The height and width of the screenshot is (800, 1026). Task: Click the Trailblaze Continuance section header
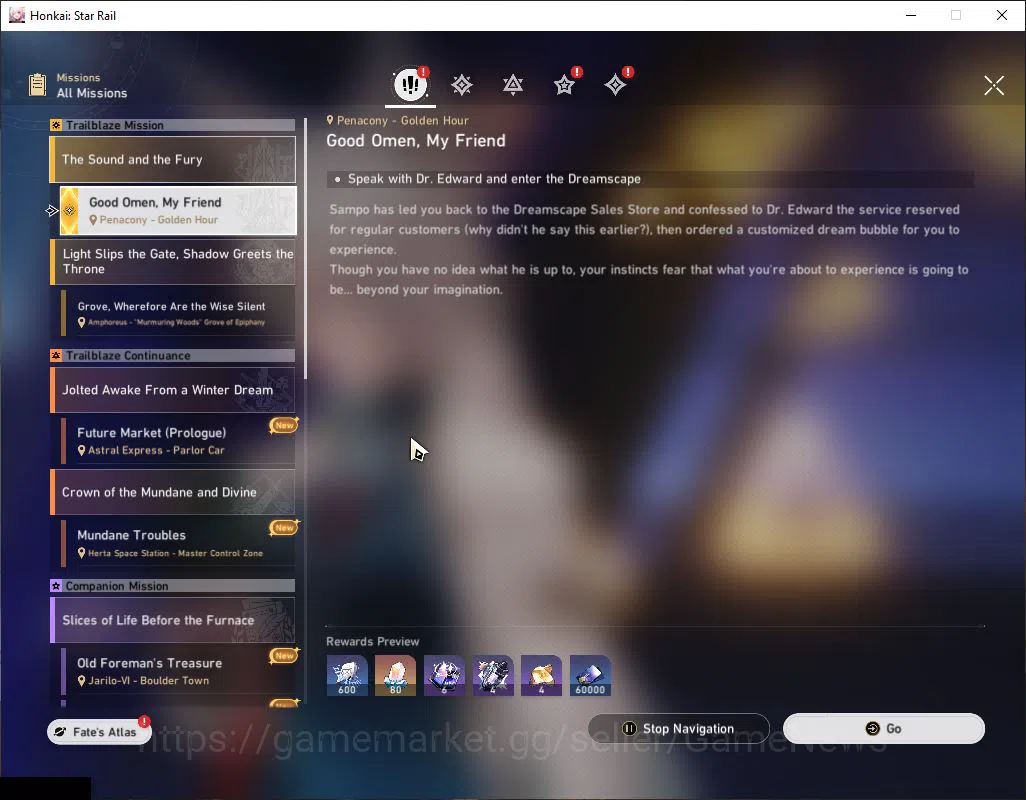click(173, 355)
